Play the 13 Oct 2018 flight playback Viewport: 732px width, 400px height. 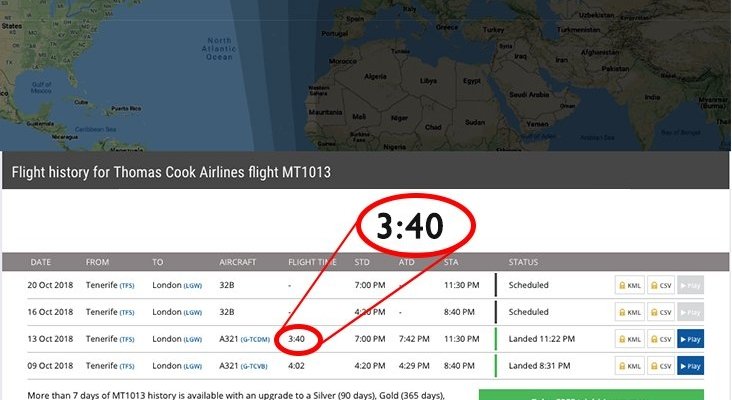tap(690, 339)
